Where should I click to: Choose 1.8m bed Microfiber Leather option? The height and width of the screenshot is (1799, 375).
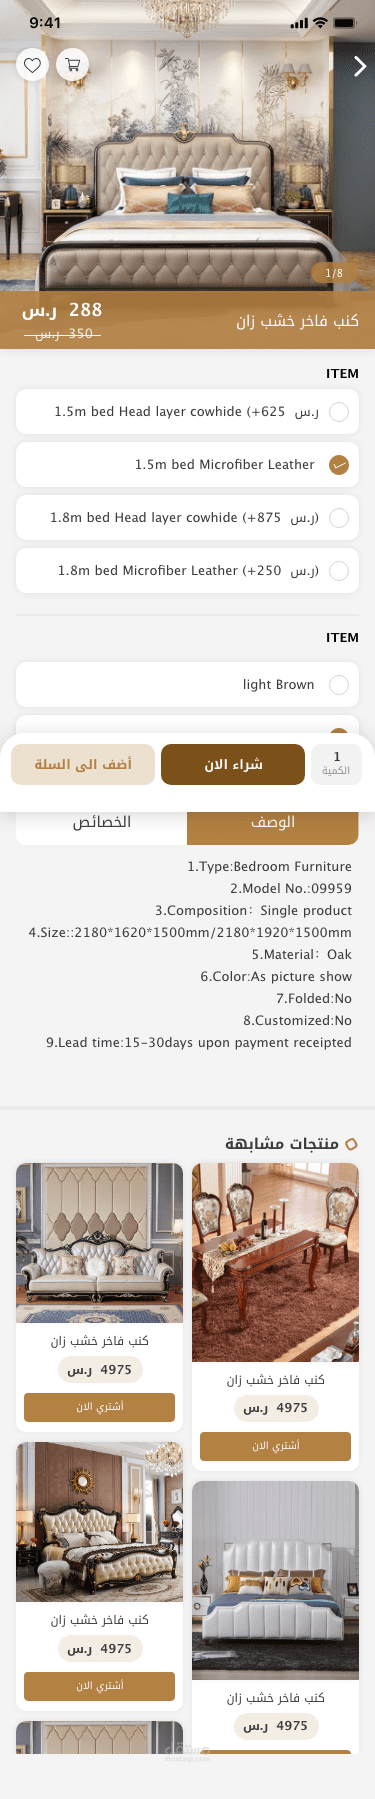[x=187, y=571]
